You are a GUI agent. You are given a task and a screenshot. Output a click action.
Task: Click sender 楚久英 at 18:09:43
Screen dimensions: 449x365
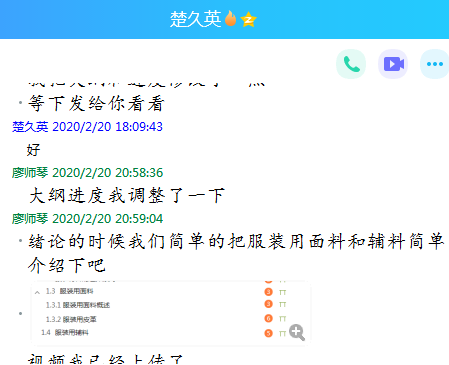click(30, 127)
